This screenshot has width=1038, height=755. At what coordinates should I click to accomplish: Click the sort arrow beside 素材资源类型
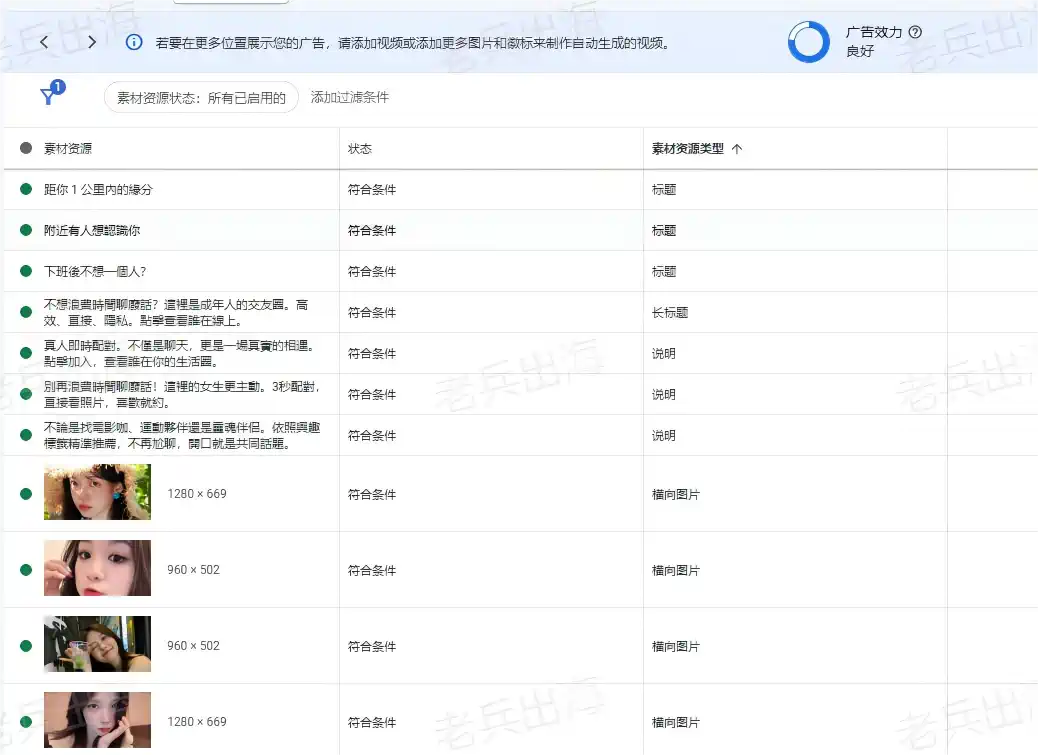pos(737,149)
